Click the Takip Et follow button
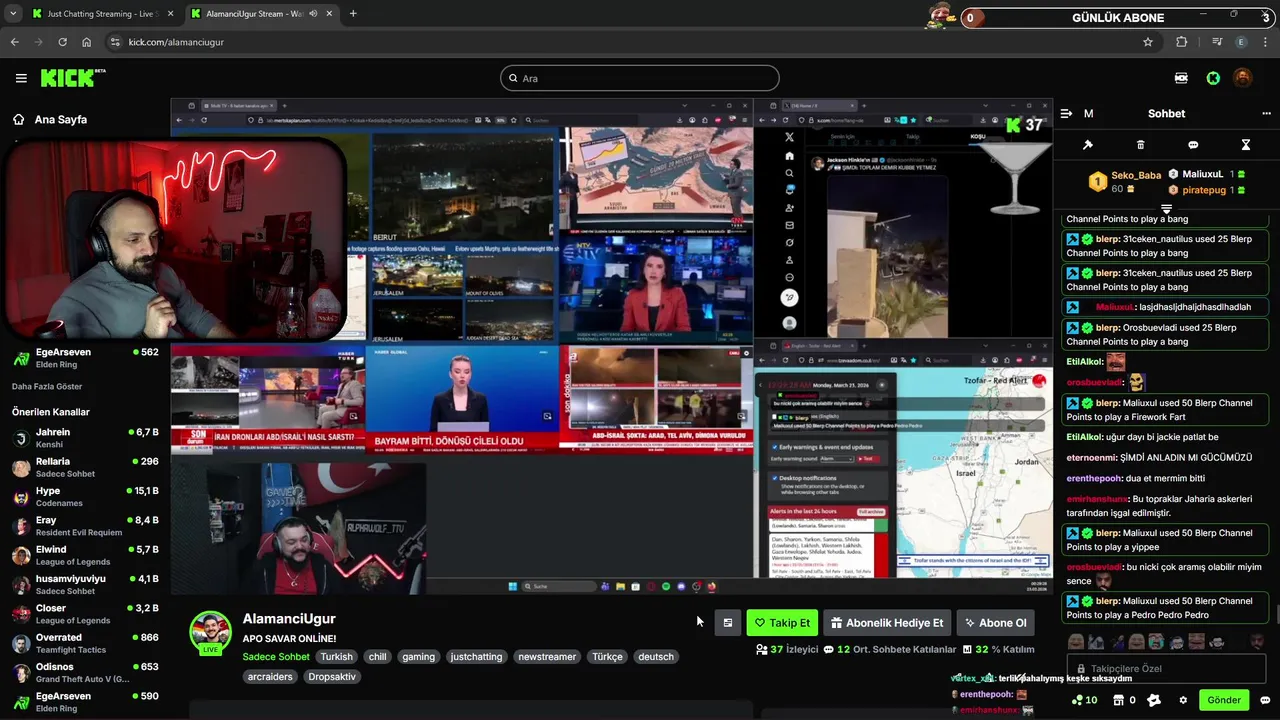Screen dimensions: 1280x720 [782, 623]
